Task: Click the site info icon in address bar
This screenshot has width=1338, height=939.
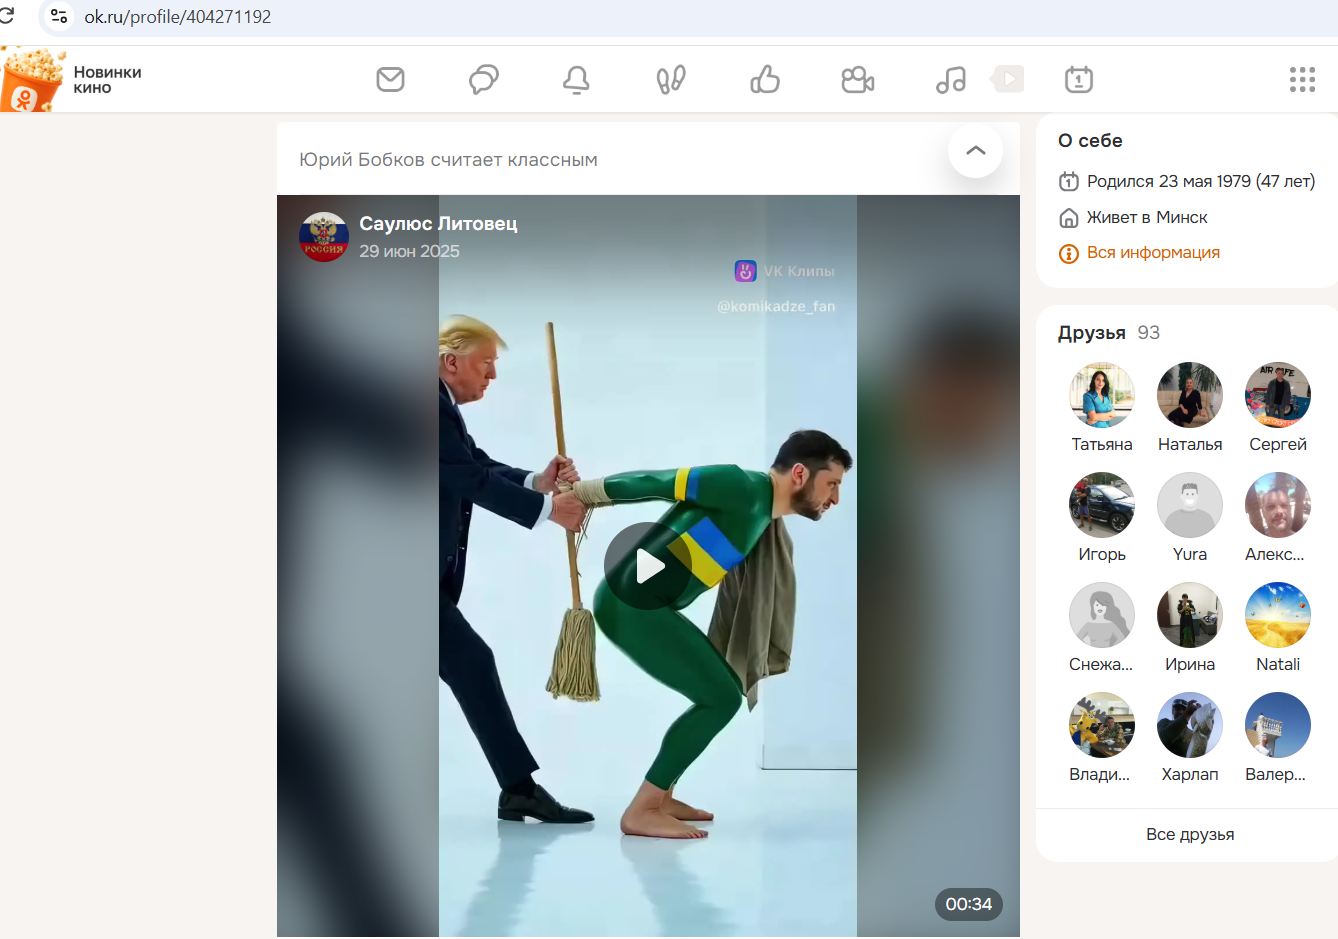Action: [x=59, y=16]
